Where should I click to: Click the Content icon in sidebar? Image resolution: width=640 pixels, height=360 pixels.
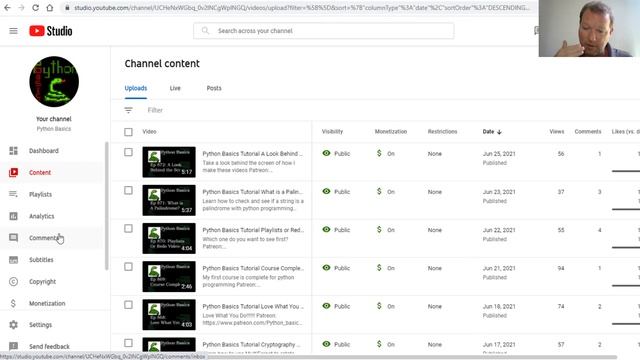pyautogui.click(x=13, y=172)
